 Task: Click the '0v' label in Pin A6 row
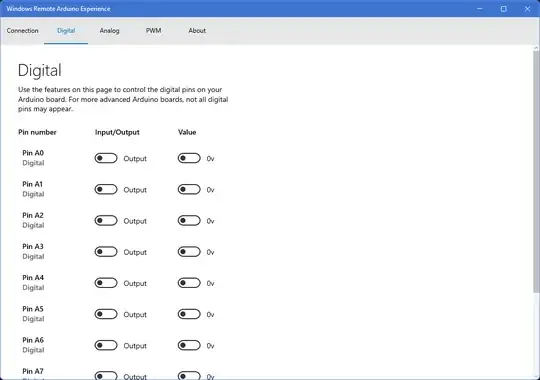click(210, 346)
